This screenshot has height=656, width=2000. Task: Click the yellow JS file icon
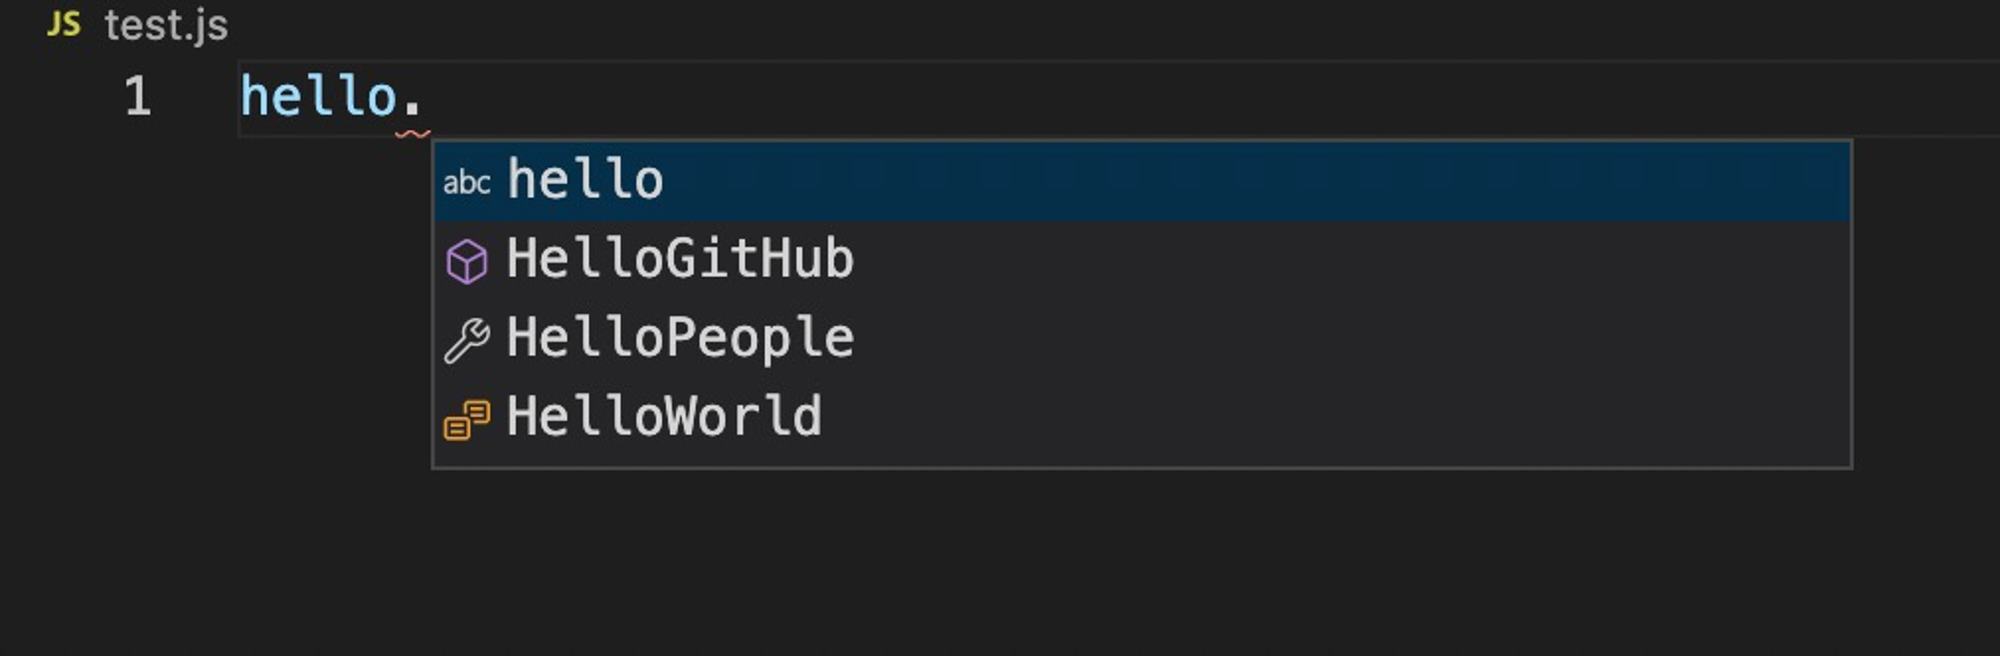[63, 24]
